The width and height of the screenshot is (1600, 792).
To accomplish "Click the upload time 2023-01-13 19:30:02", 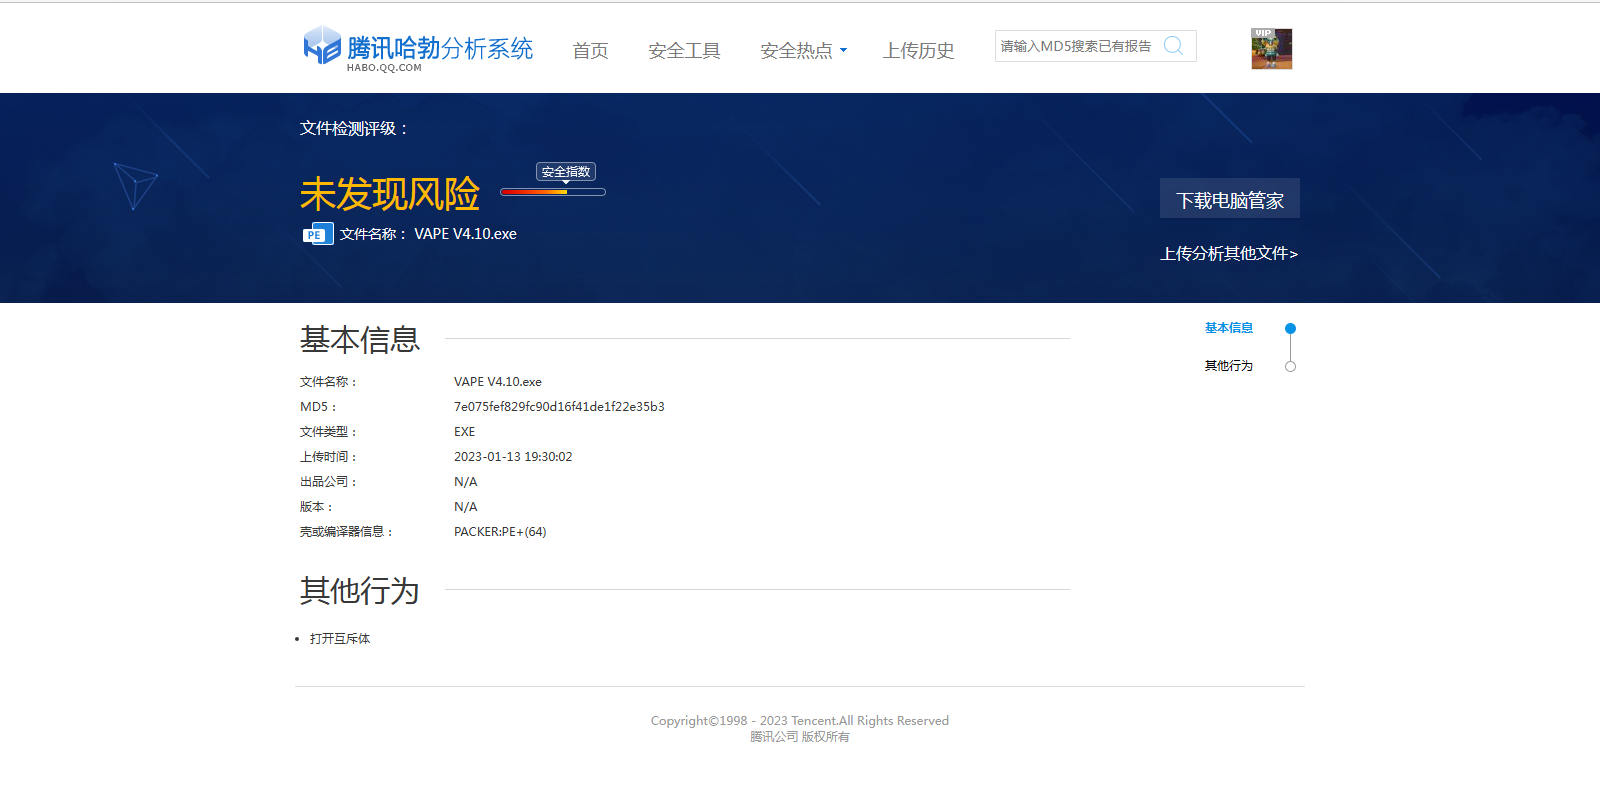I will [513, 457].
